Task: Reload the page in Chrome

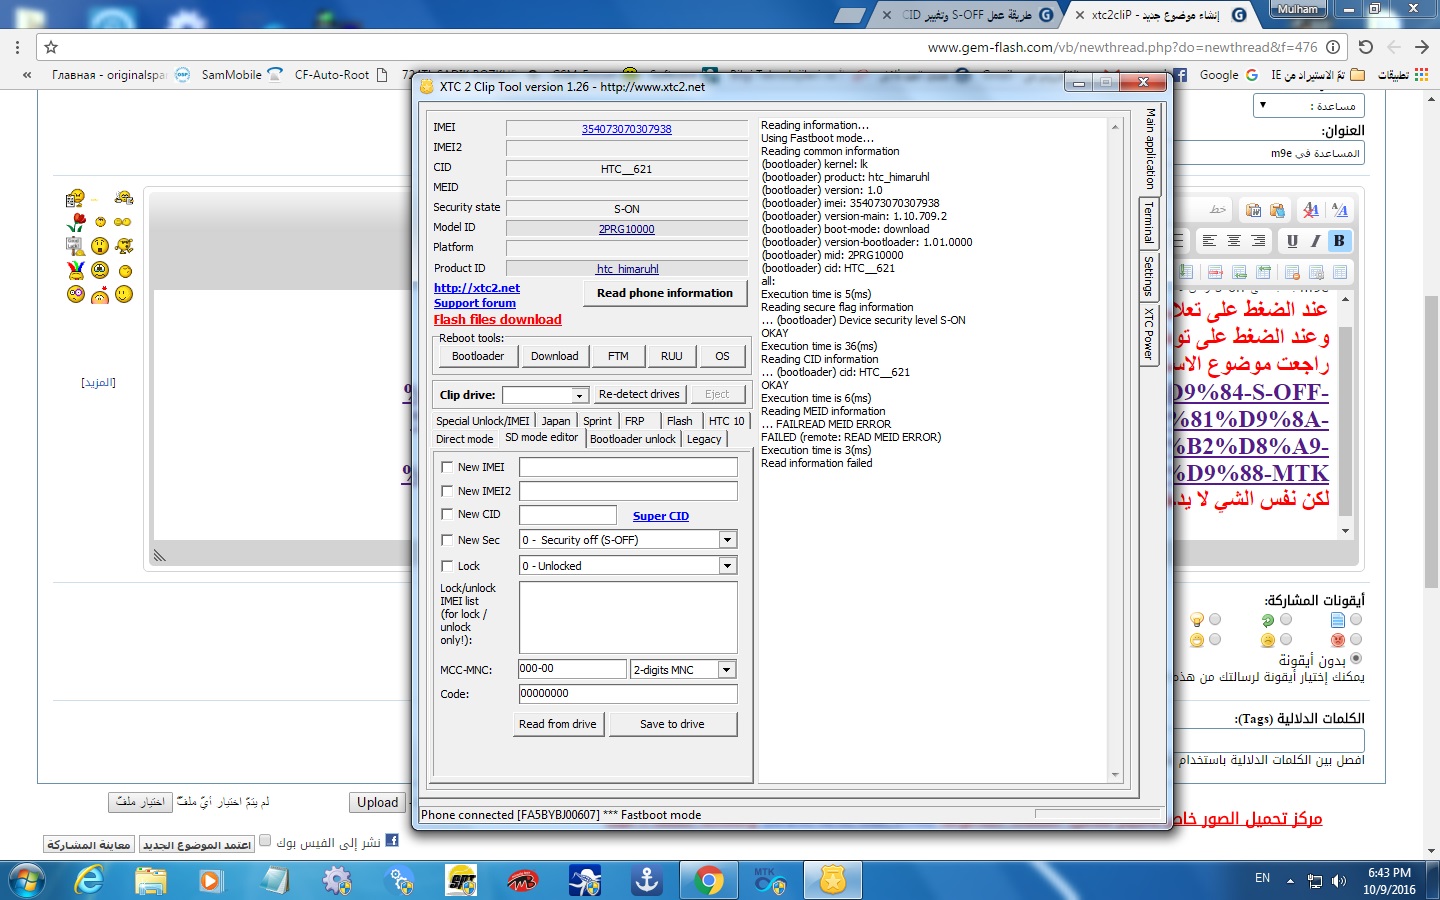Action: [x=1365, y=47]
